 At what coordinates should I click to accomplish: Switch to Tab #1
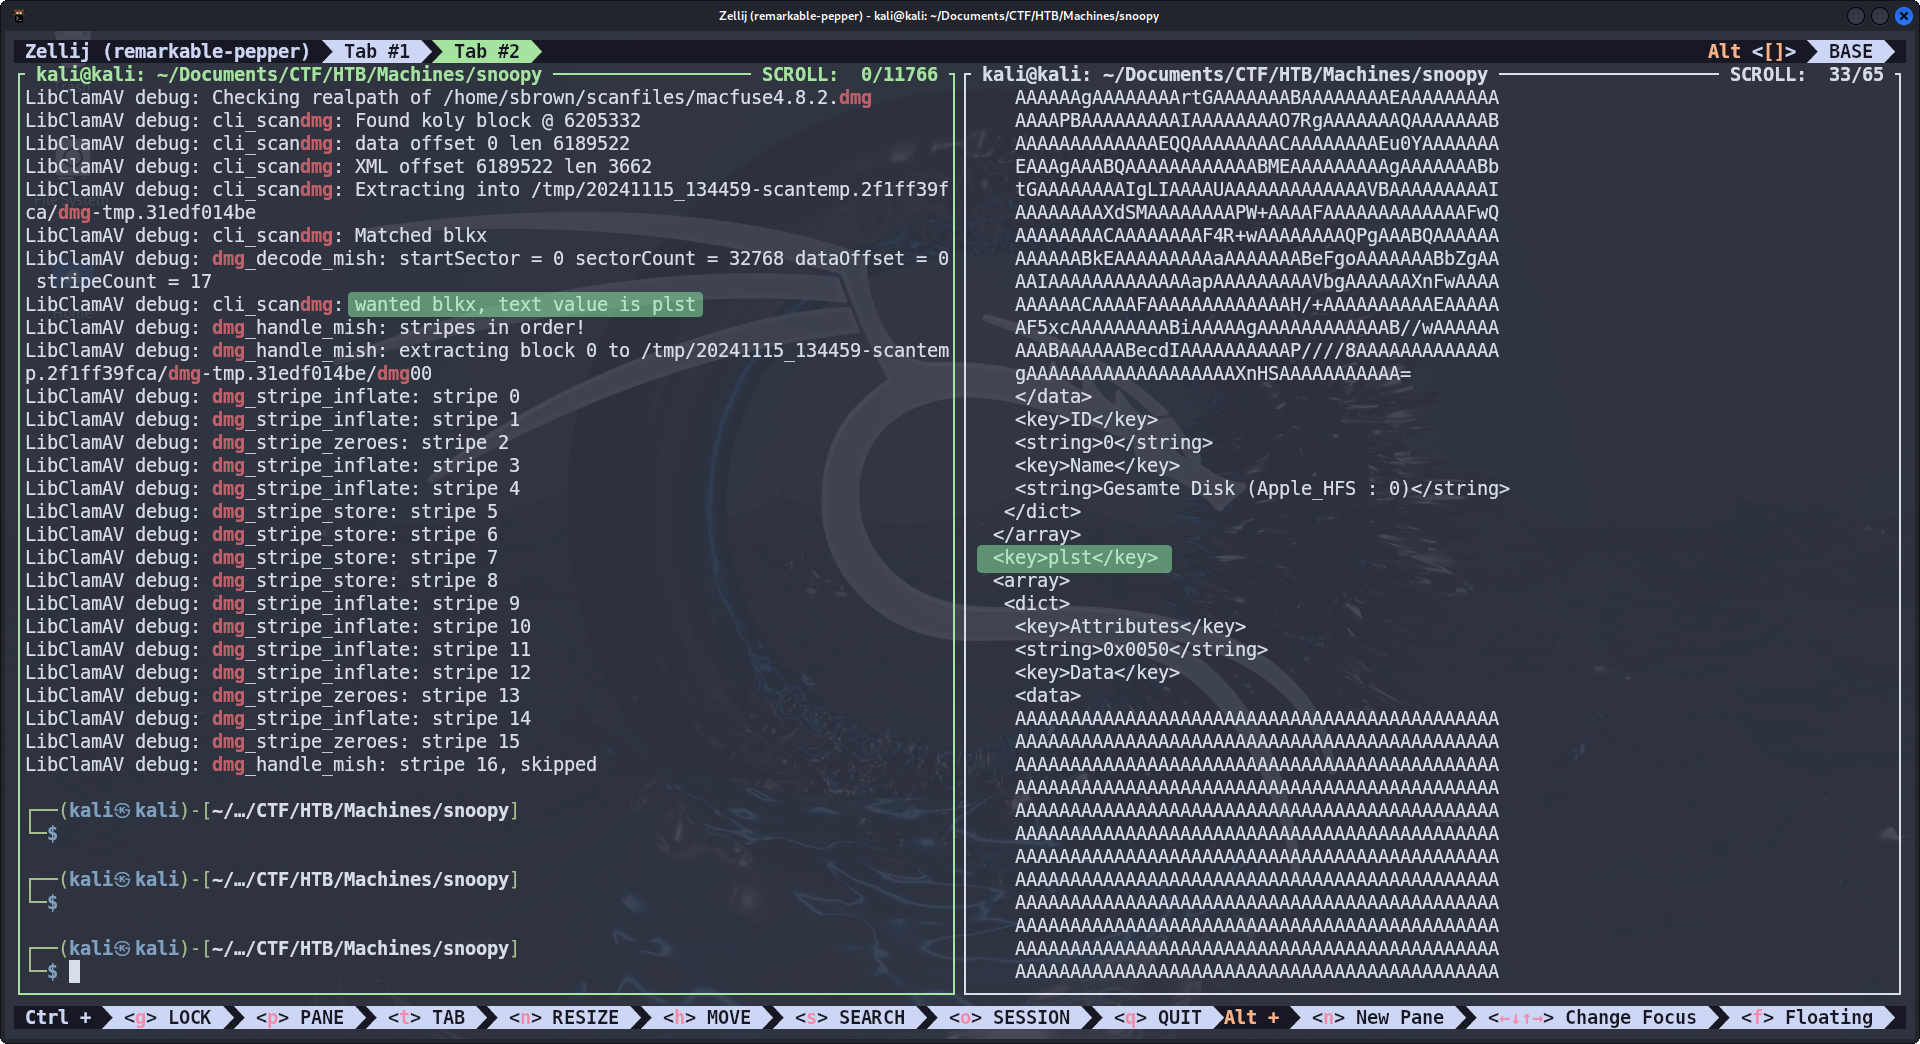tap(376, 51)
